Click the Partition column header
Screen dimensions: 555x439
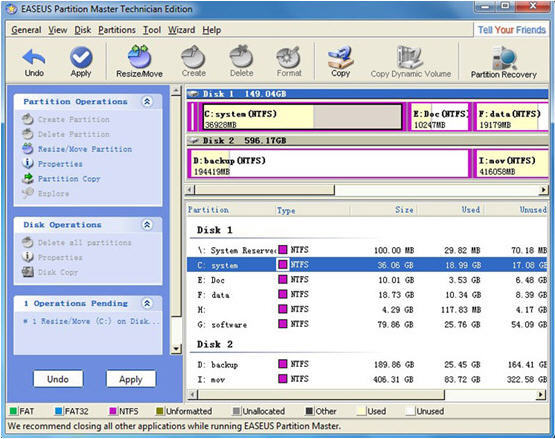point(230,210)
